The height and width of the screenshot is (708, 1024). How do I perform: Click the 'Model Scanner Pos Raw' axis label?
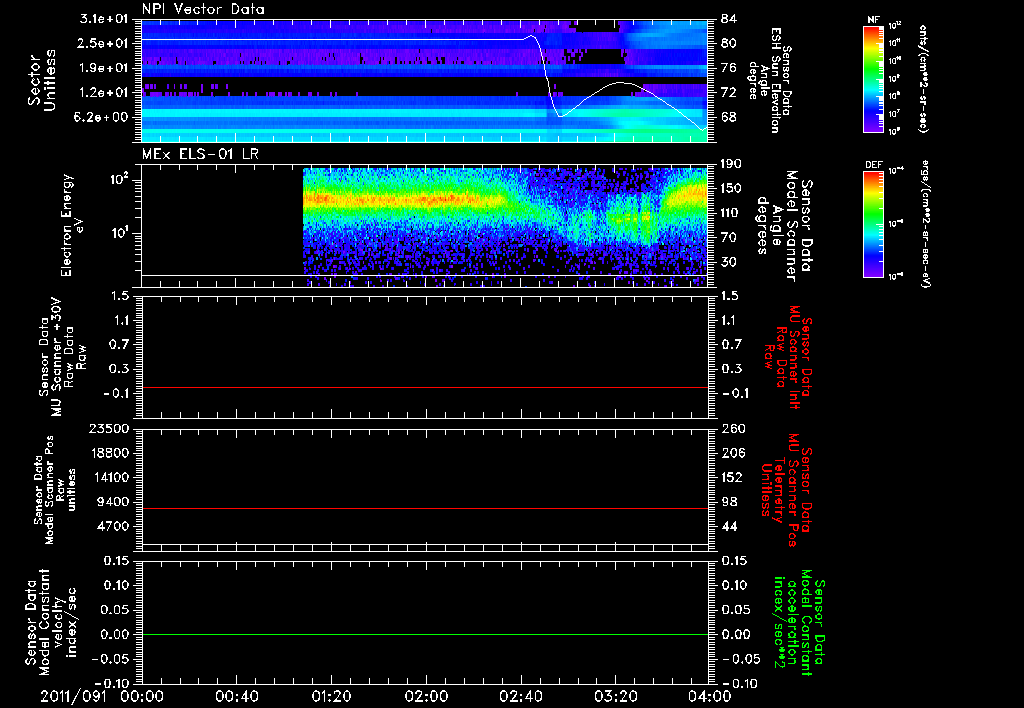(55, 490)
